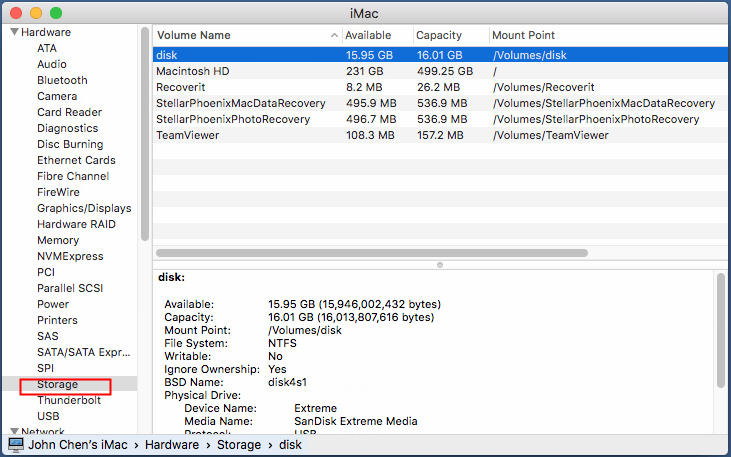This screenshot has width=731, height=457.
Task: Select Hardware RAID entry
Action: (x=76, y=224)
